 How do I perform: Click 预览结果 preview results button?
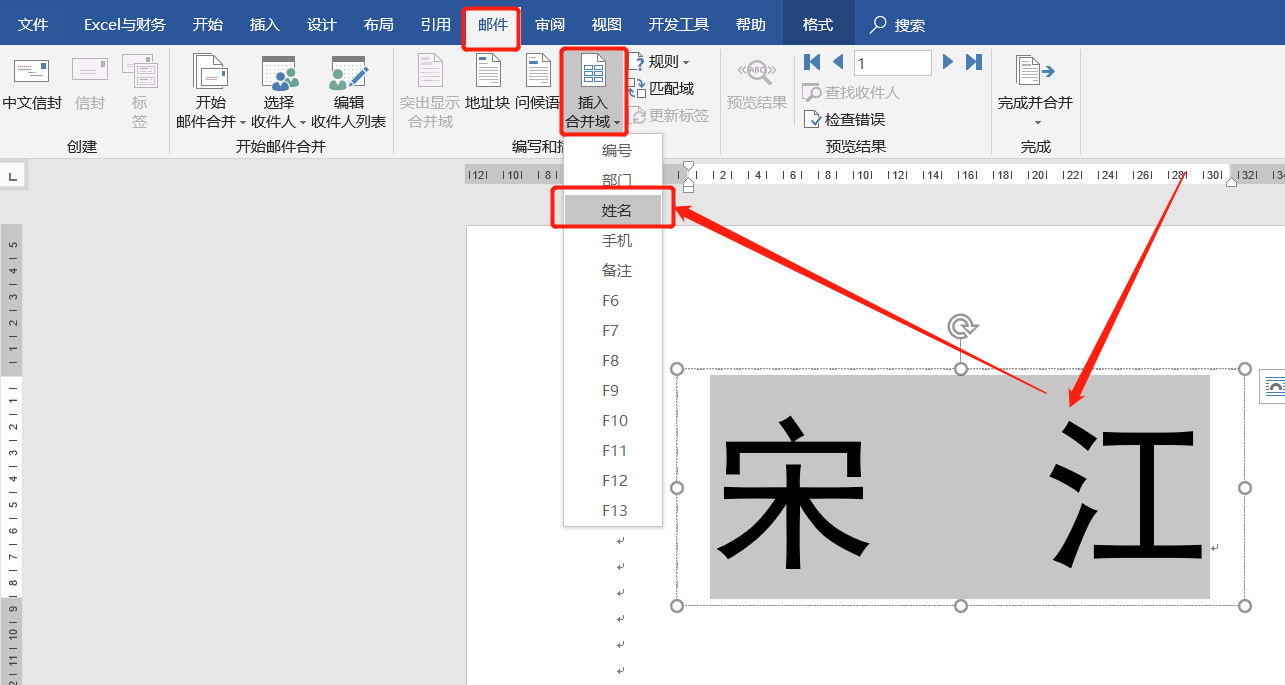[x=756, y=85]
